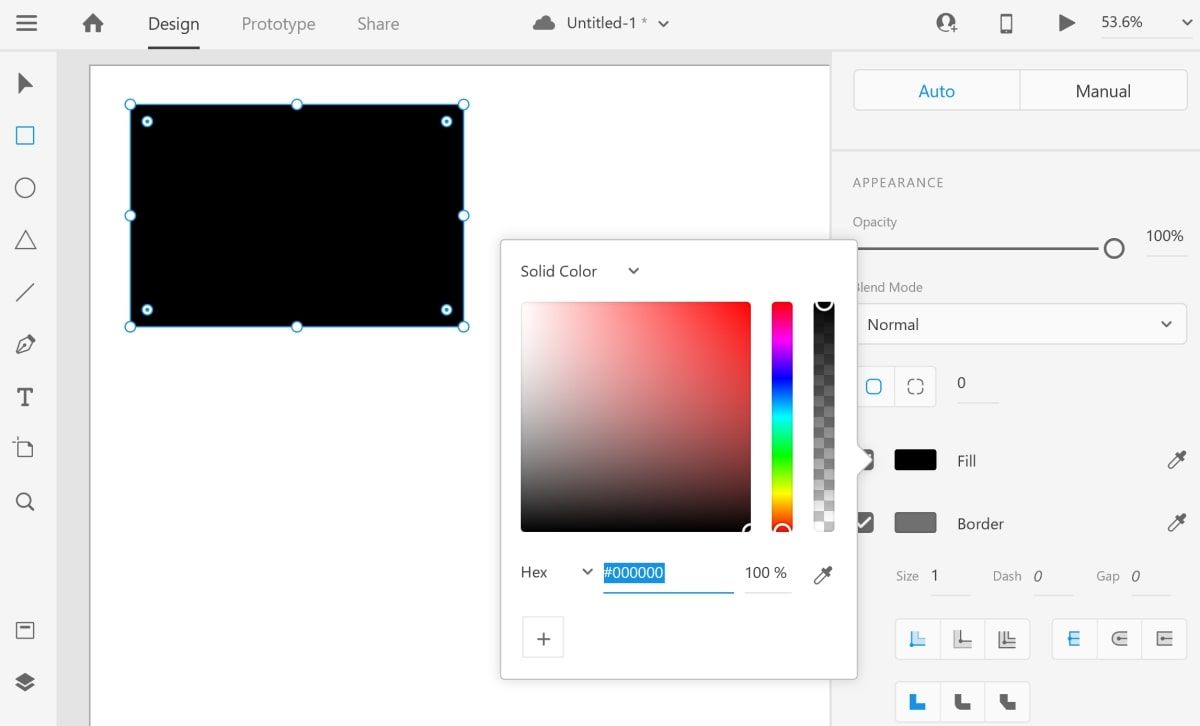The image size is (1200, 726).
Task: Select miter join option
Action: [918, 702]
